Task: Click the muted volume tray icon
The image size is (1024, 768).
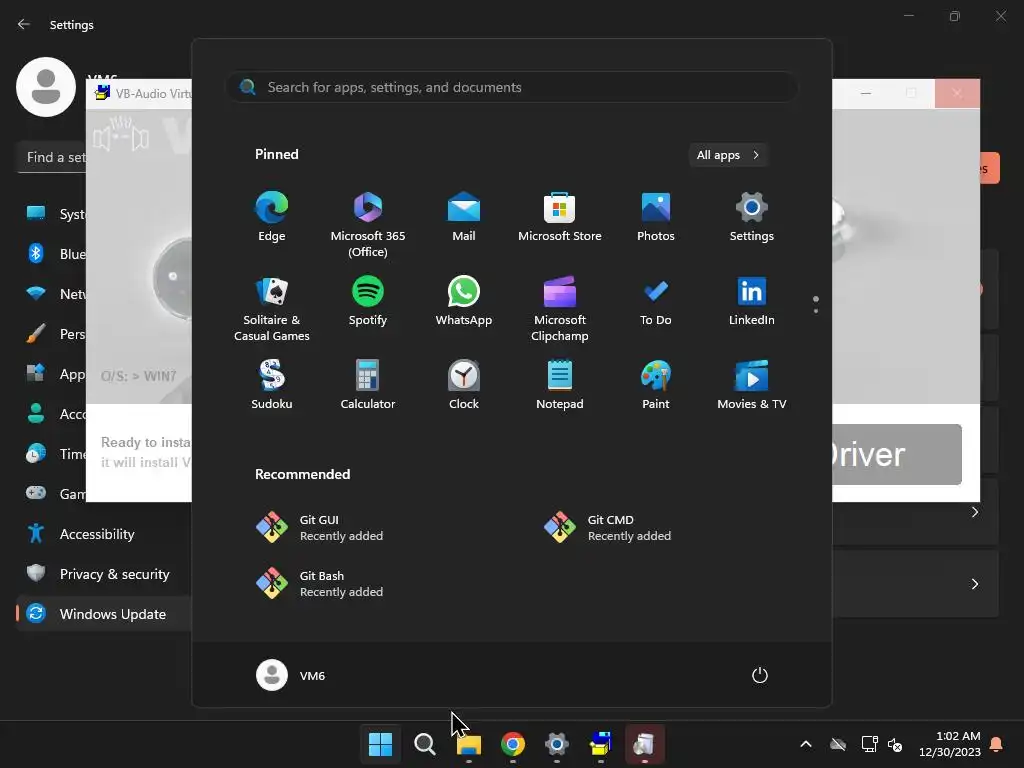Action: pos(895,744)
